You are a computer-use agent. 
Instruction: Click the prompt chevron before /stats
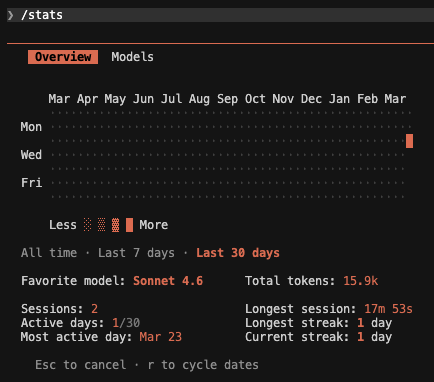click(x=11, y=15)
